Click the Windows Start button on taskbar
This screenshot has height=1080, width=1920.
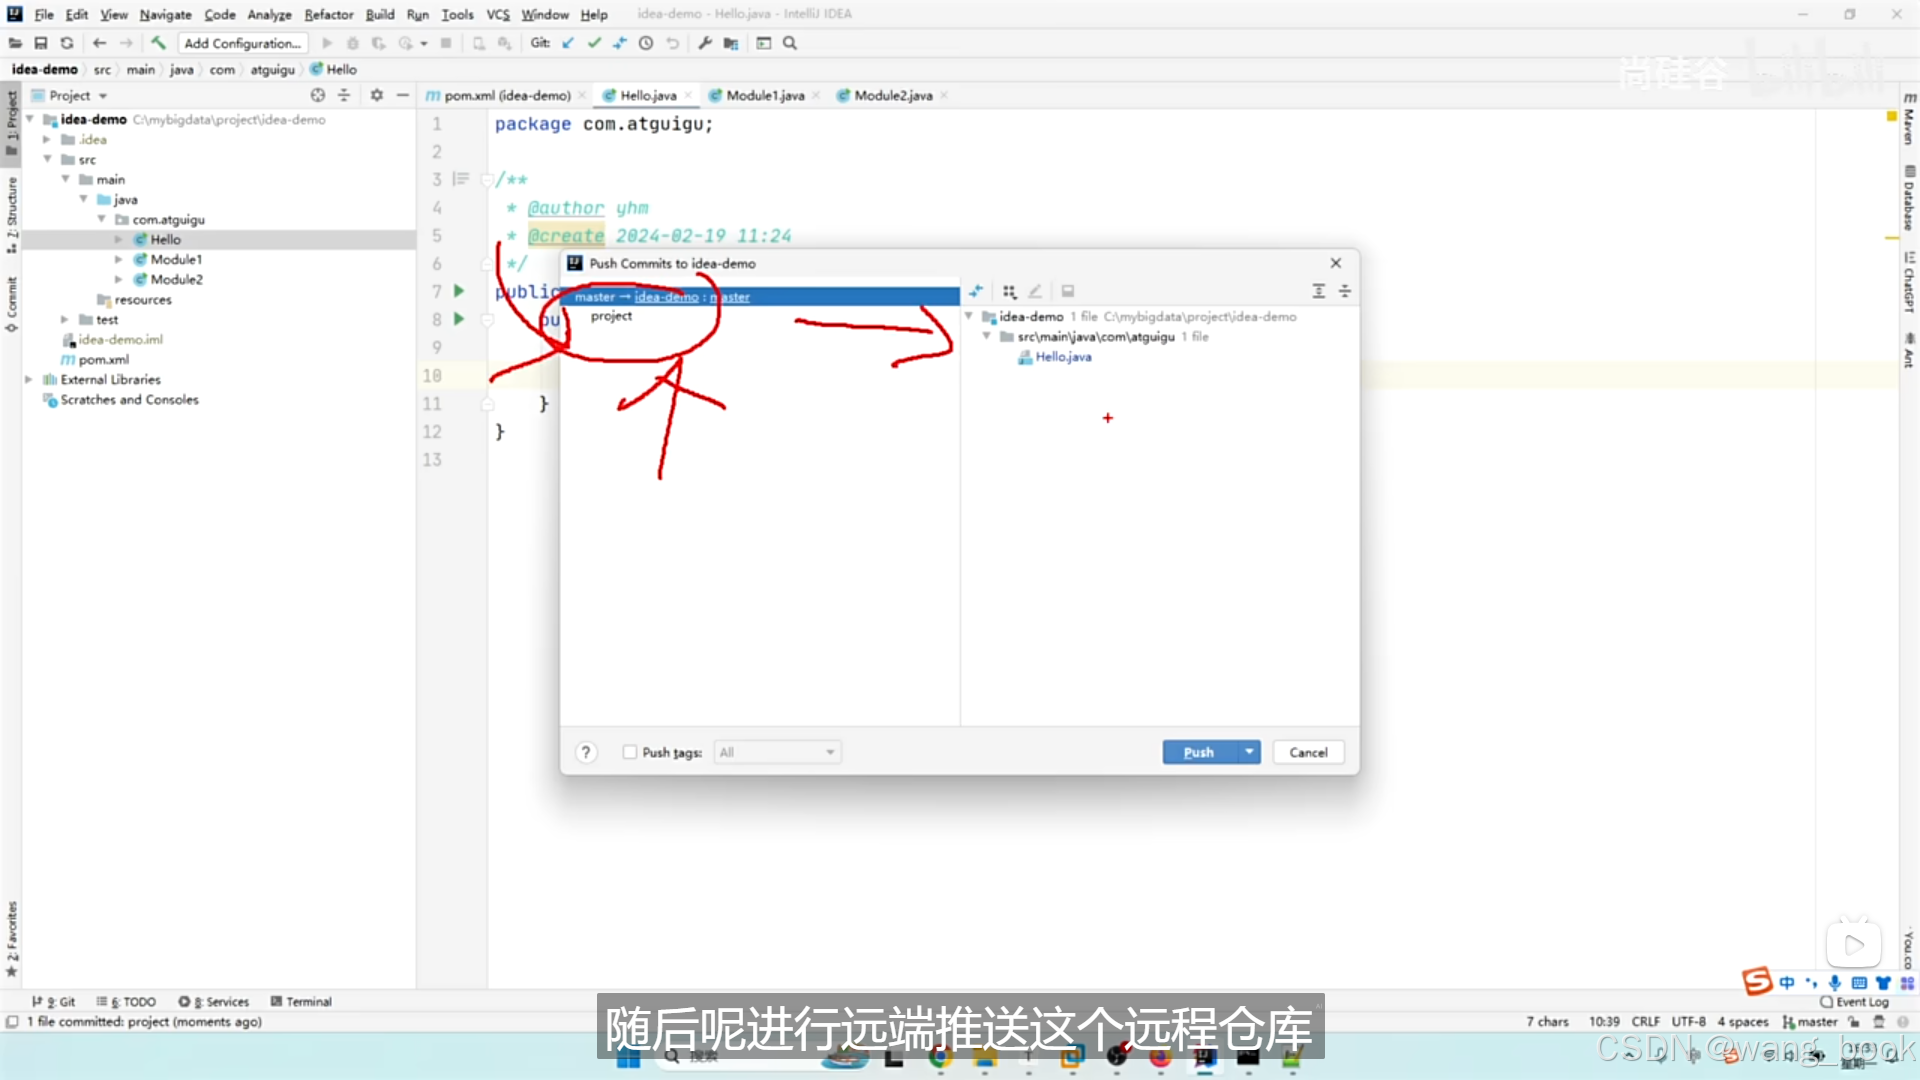(628, 1058)
